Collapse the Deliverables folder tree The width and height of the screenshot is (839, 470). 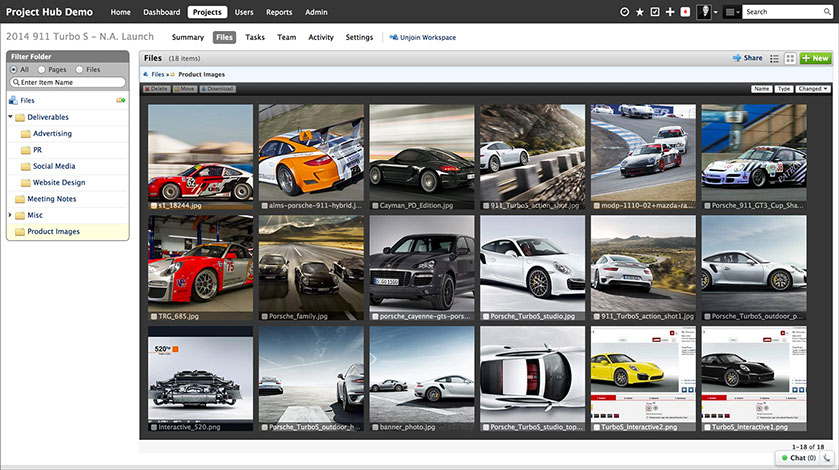tap(11, 117)
